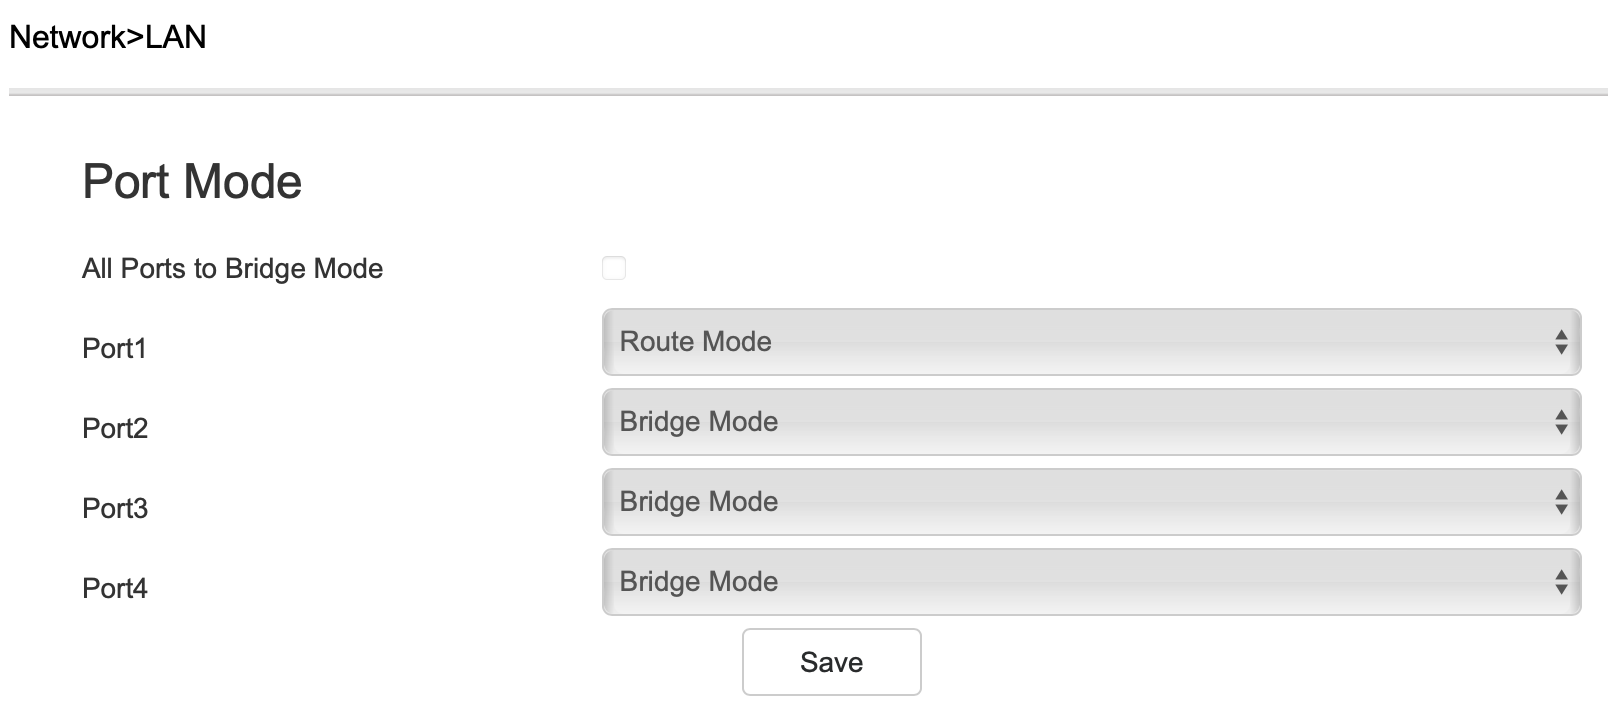This screenshot has height=718, width=1608.
Task: Save the port mode settings
Action: click(831, 662)
